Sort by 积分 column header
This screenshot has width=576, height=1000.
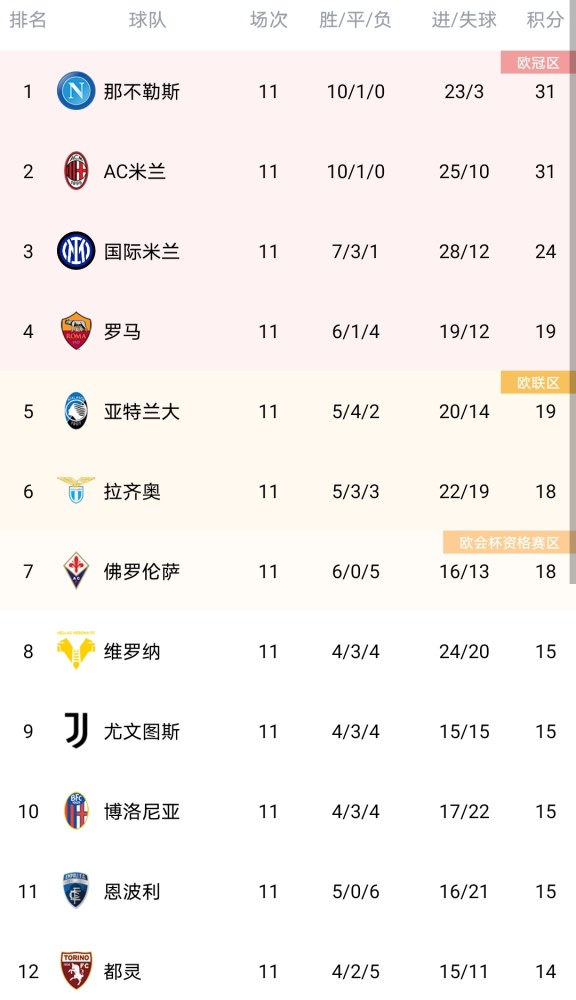click(545, 20)
